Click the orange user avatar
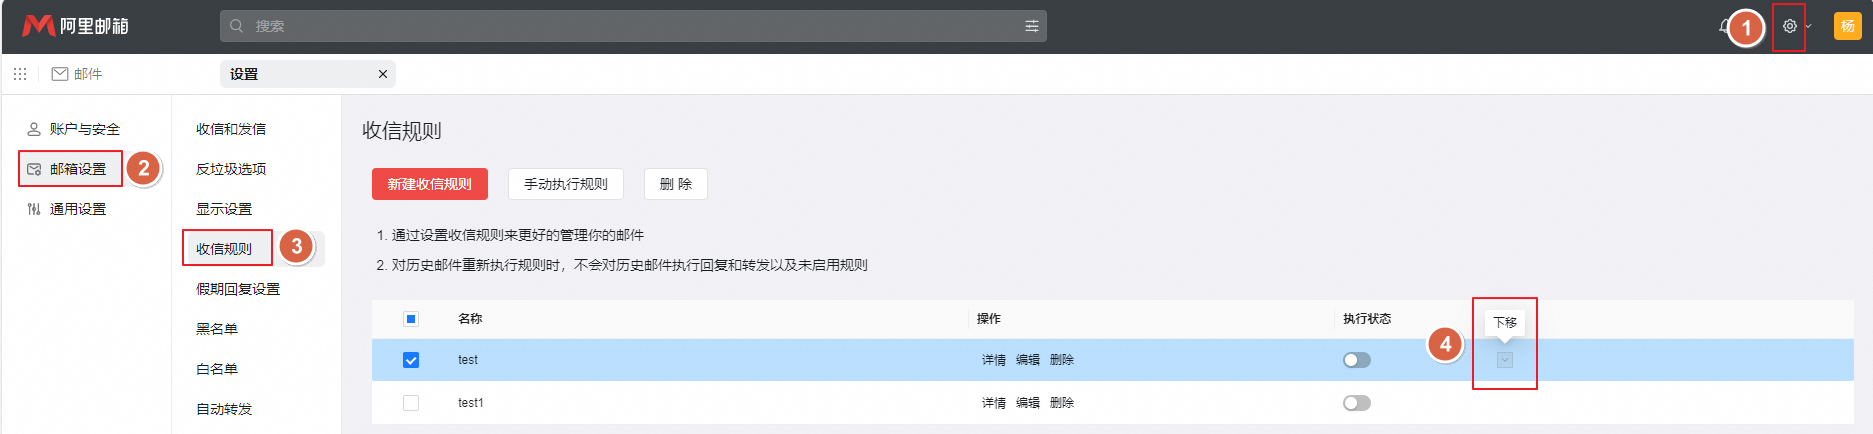Image resolution: width=1873 pixels, height=434 pixels. coord(1847,26)
